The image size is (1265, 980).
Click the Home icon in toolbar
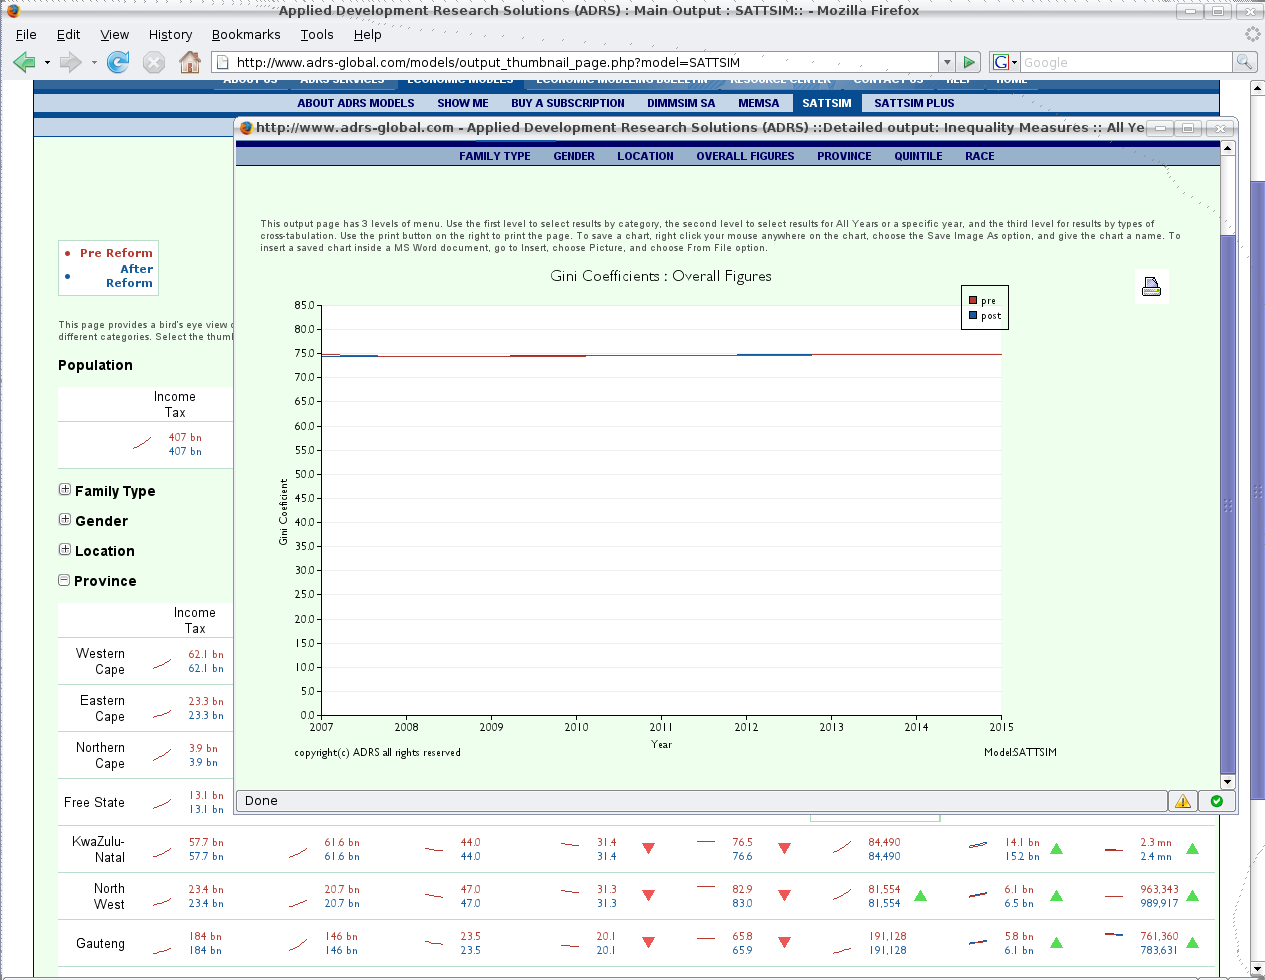[x=189, y=63]
